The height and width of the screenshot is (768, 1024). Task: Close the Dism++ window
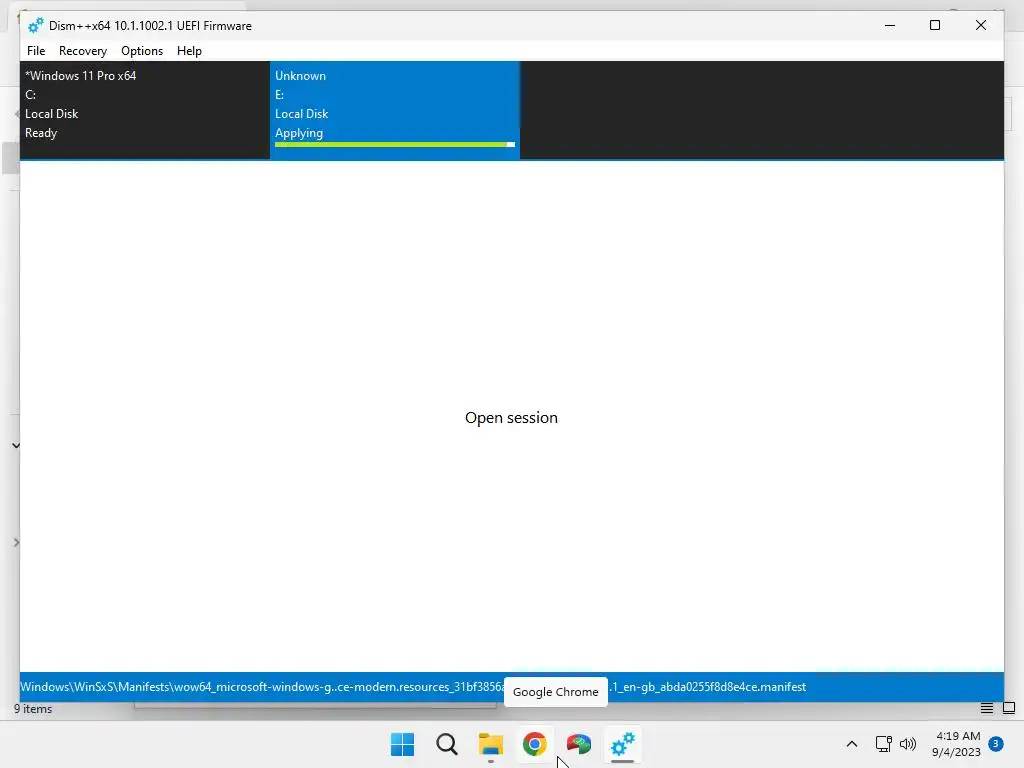(x=981, y=25)
